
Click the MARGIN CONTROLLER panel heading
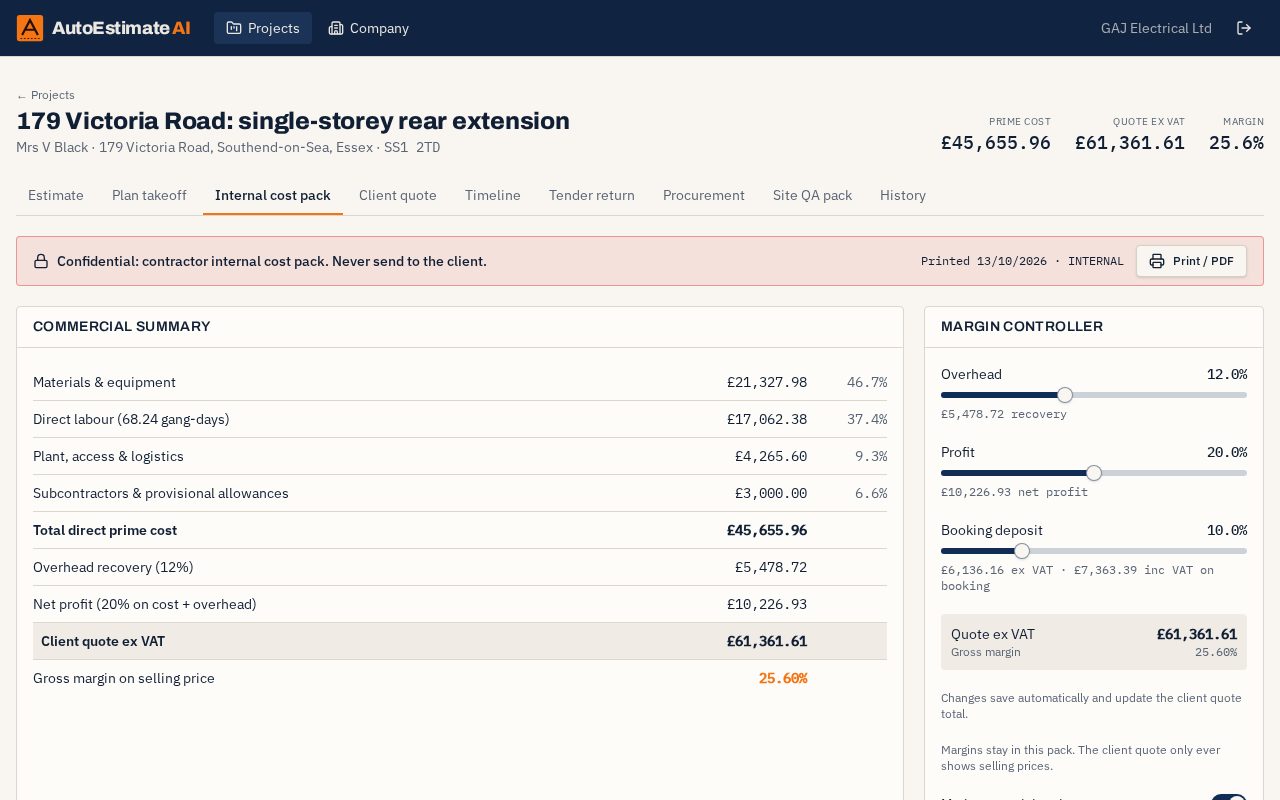point(1022,326)
